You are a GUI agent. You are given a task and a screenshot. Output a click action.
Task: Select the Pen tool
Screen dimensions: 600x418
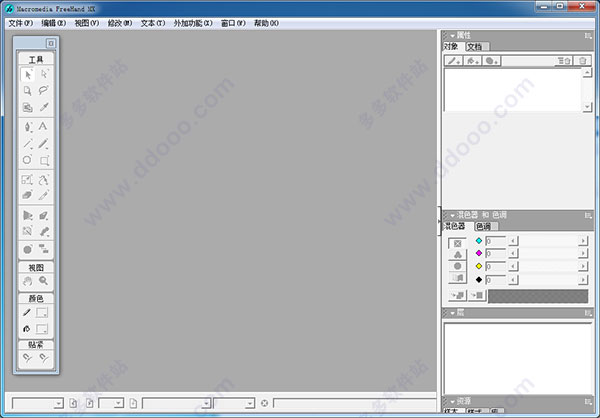tap(28, 127)
